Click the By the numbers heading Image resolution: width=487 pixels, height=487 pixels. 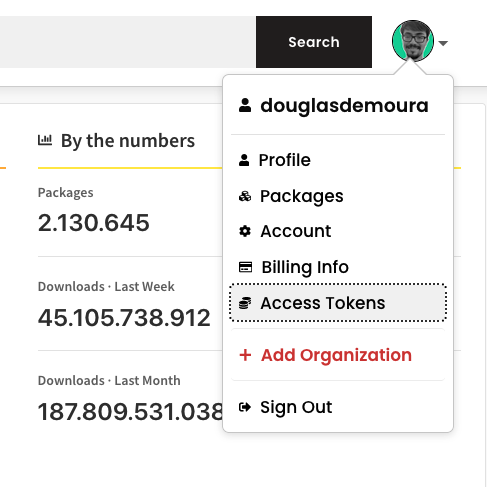click(128, 141)
